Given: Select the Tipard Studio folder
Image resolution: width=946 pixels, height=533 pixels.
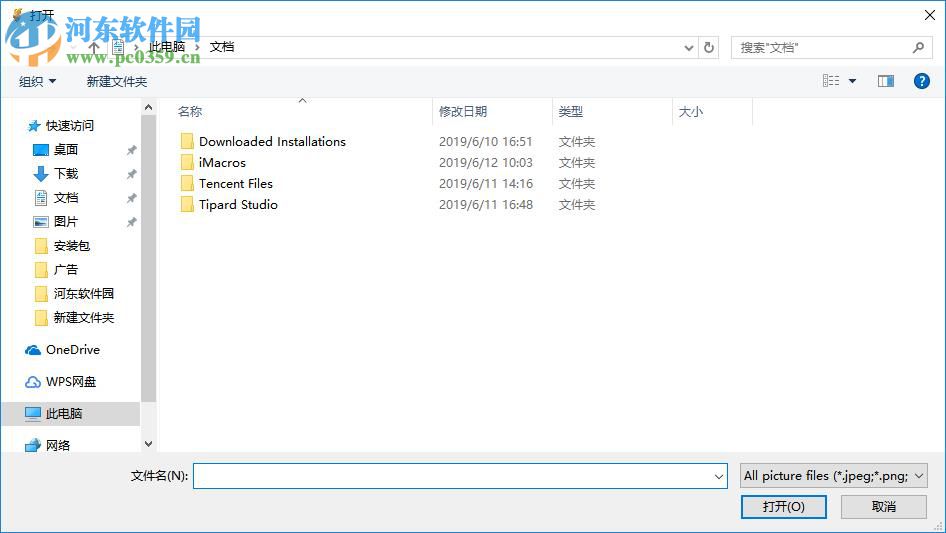Looking at the screenshot, I should point(238,205).
